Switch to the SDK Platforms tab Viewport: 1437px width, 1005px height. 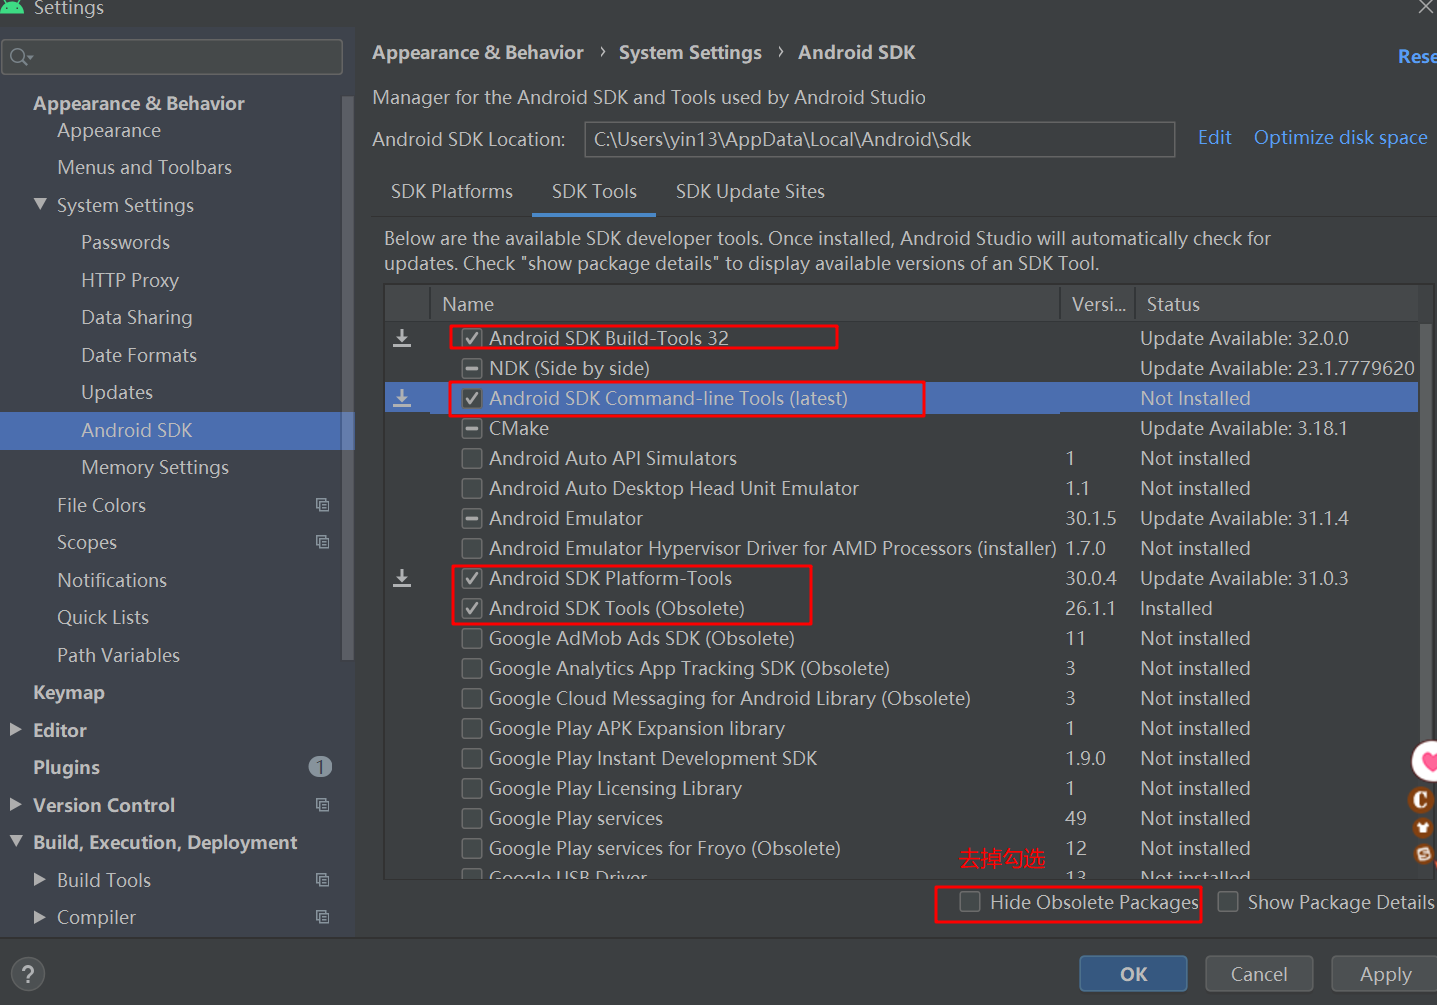(x=452, y=191)
